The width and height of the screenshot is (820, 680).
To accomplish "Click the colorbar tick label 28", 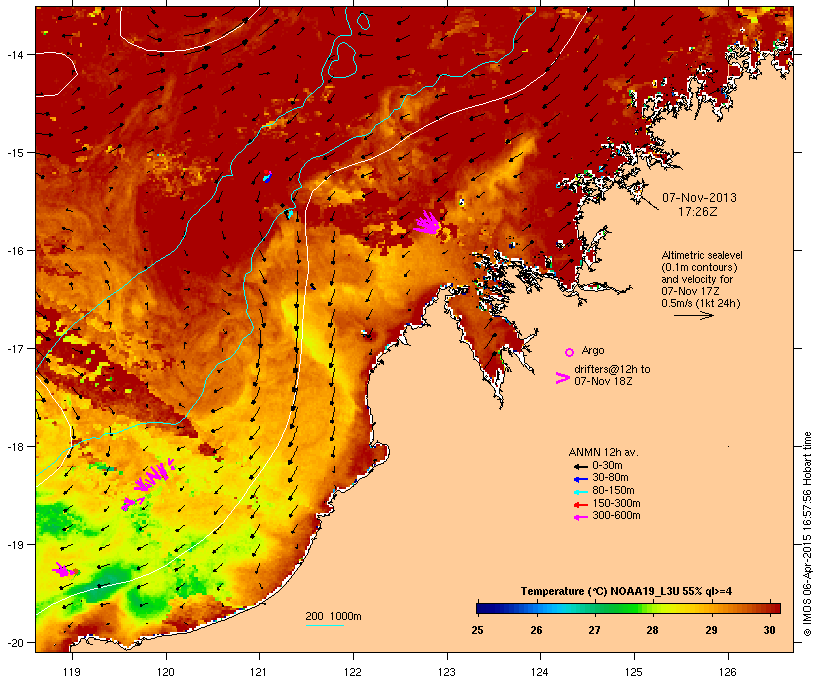I will coord(652,630).
